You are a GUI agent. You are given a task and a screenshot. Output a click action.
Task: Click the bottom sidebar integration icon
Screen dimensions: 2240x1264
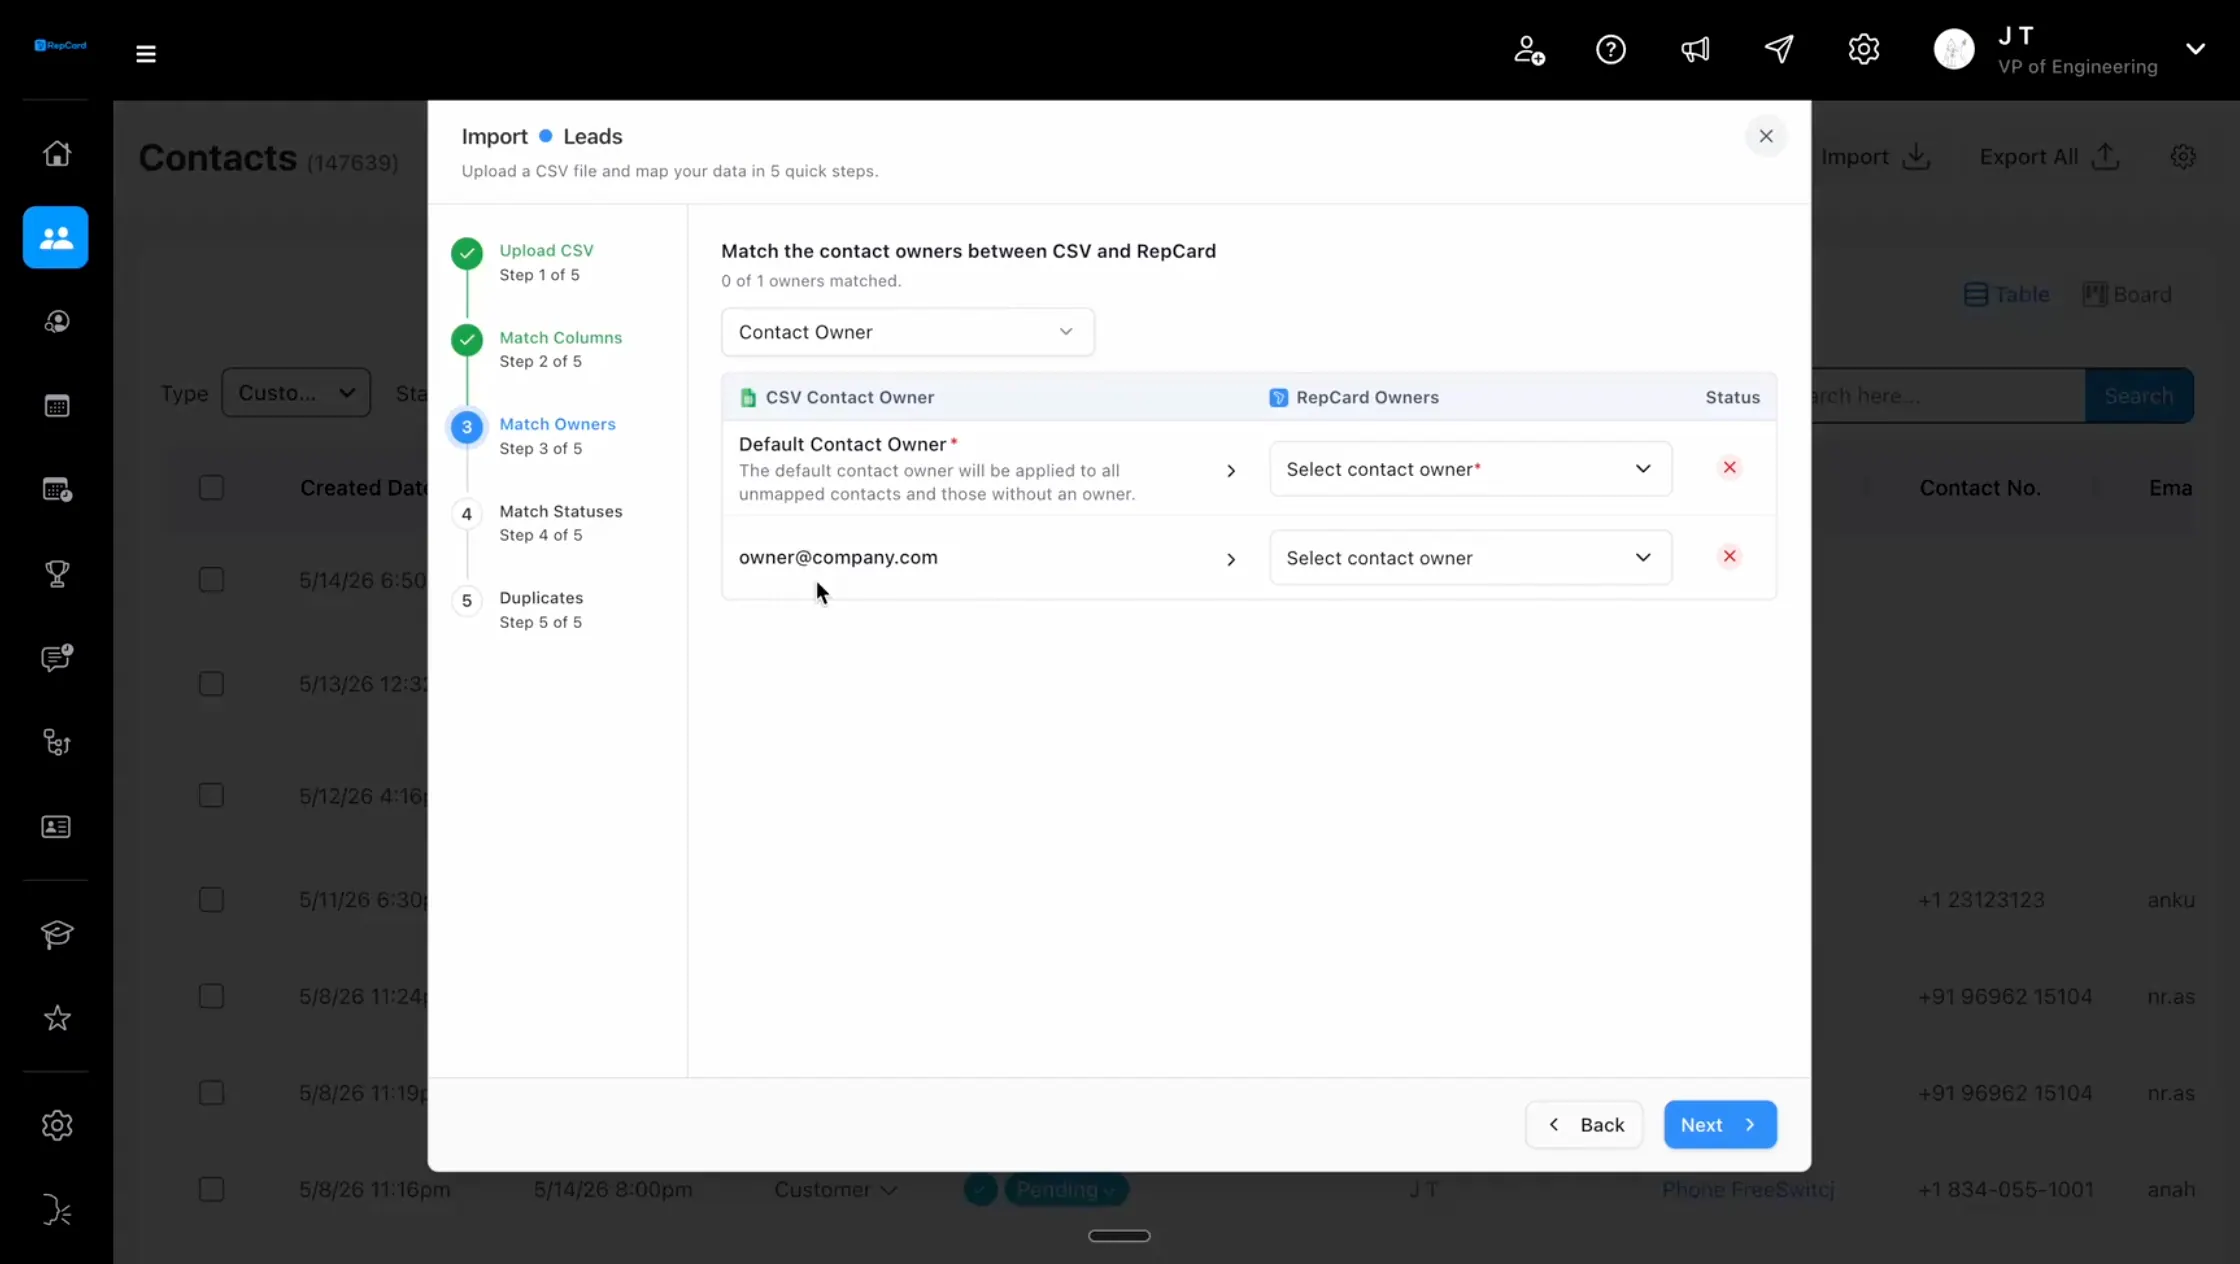click(57, 1210)
